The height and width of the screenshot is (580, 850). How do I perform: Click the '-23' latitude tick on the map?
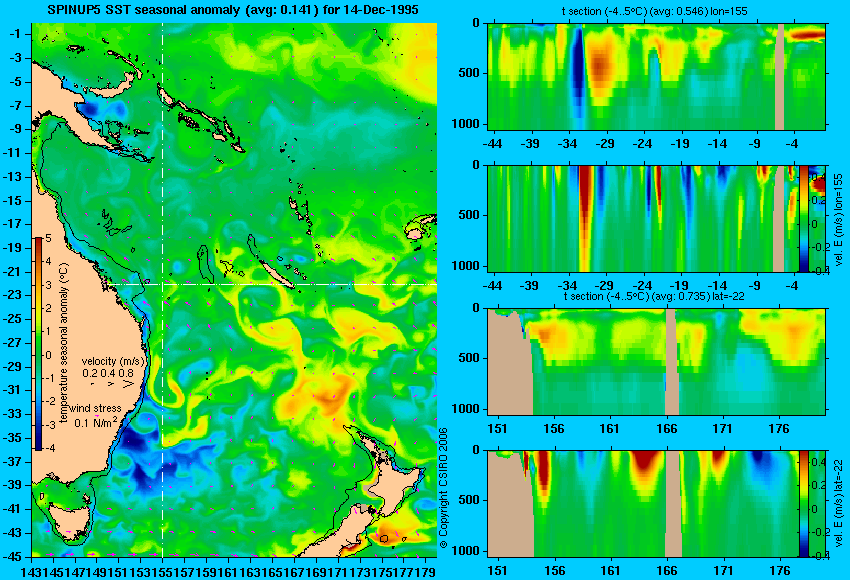(x=14, y=295)
